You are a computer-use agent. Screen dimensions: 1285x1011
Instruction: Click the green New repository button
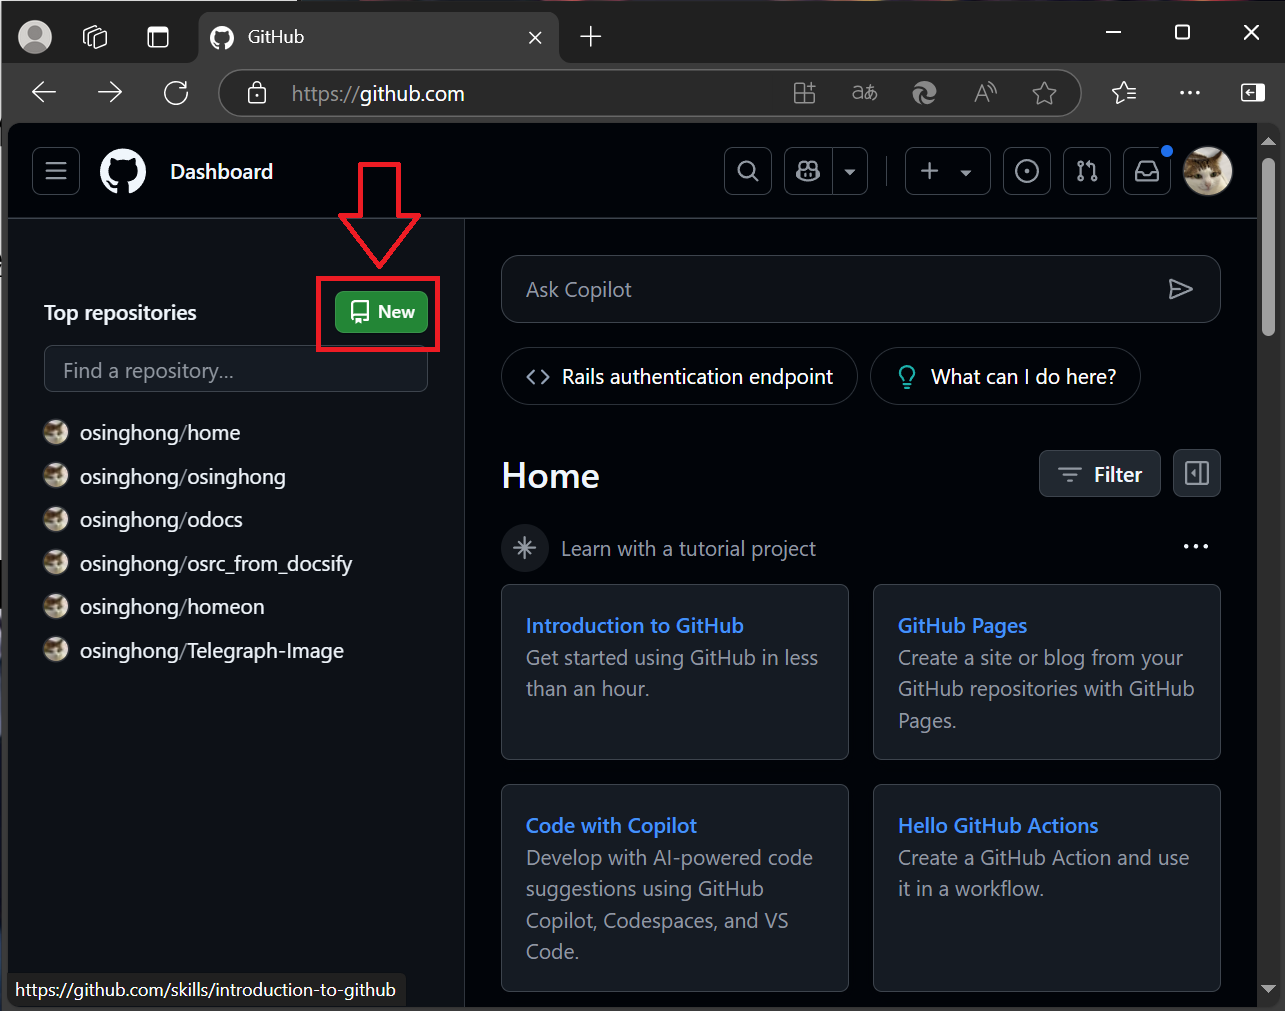[381, 312]
